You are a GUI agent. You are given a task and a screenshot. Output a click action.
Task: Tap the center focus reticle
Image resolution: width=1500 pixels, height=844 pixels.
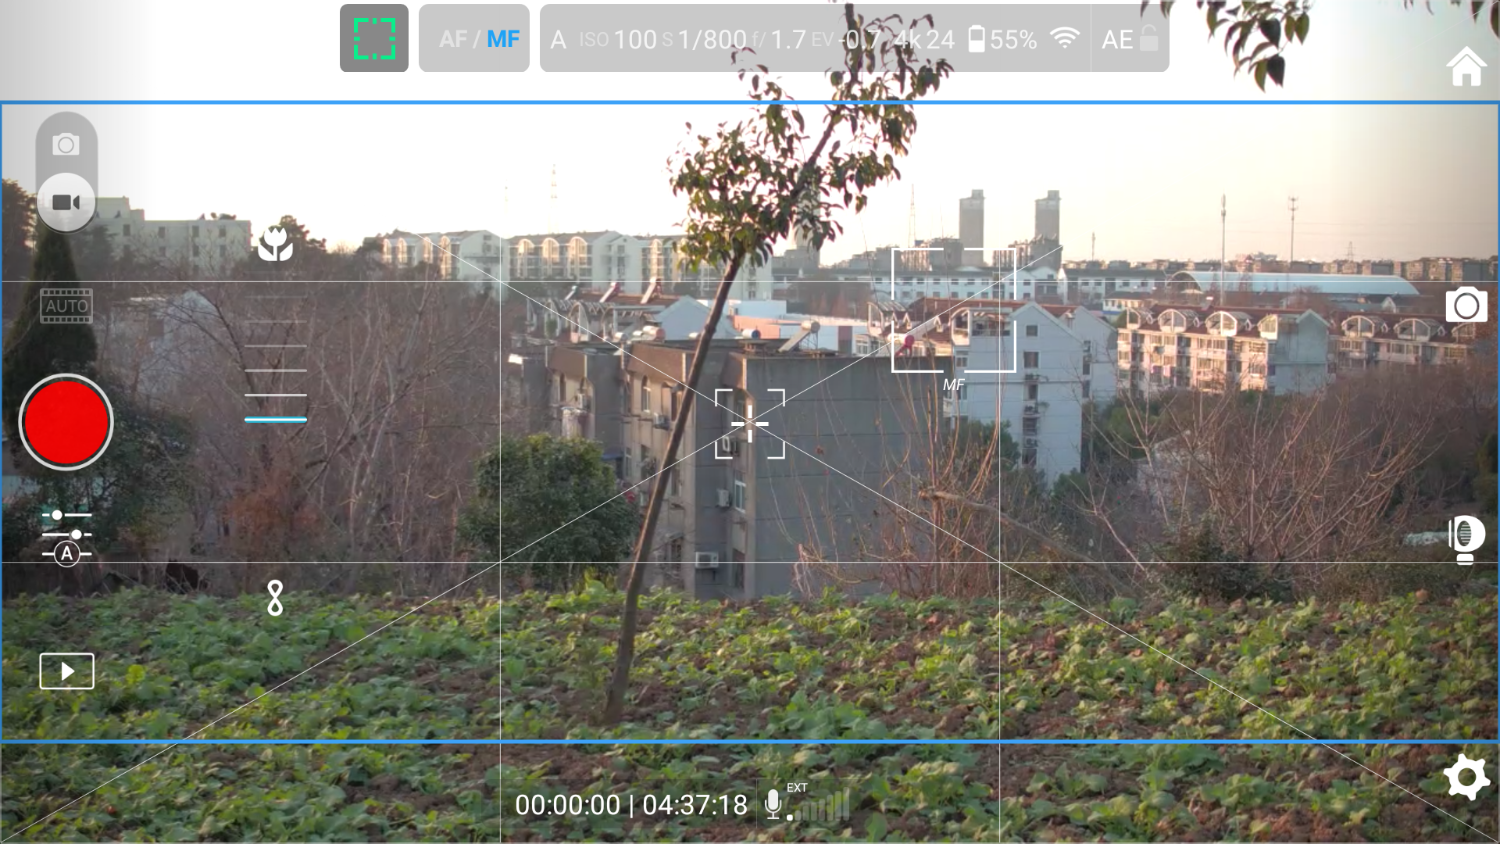click(x=750, y=424)
